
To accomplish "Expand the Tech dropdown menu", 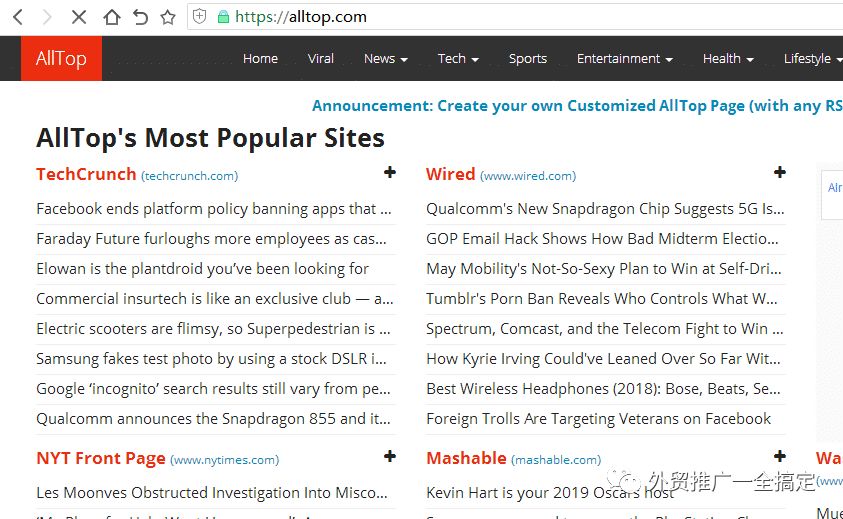I will 458,58.
